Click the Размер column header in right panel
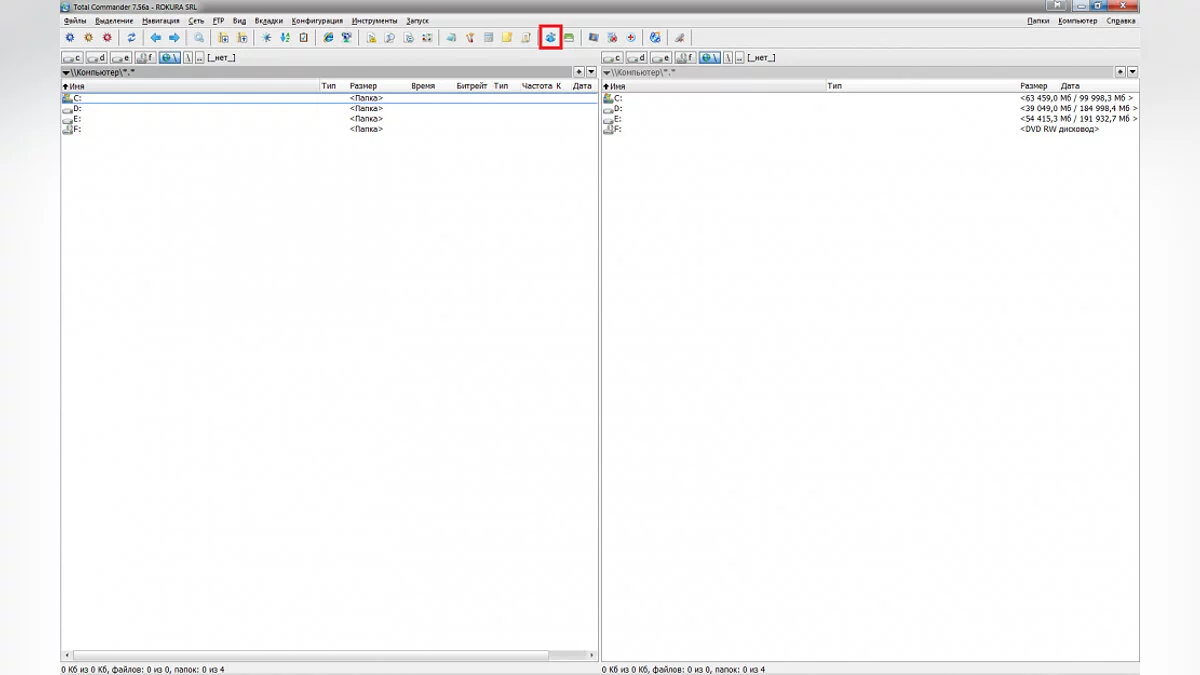 pos(1033,87)
